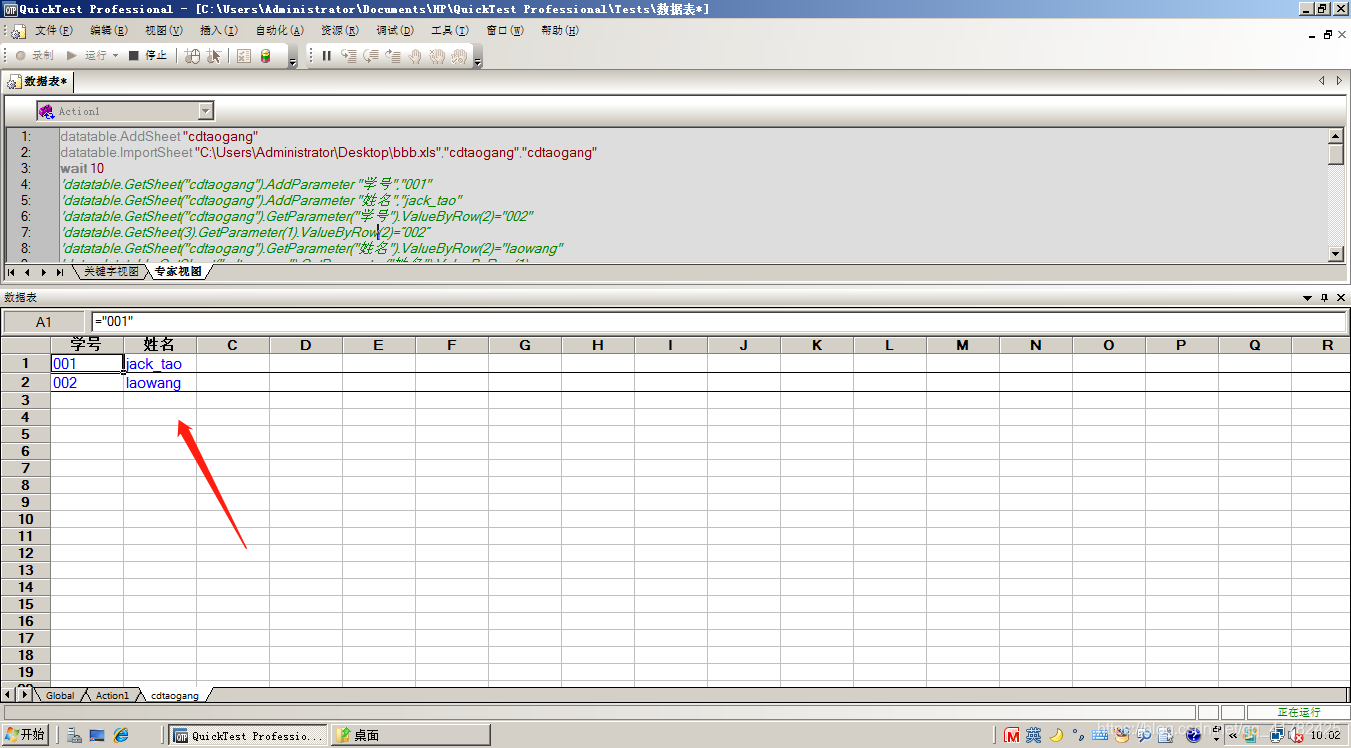Switch to the 专家视图 tab
1351x748 pixels.
(178, 272)
